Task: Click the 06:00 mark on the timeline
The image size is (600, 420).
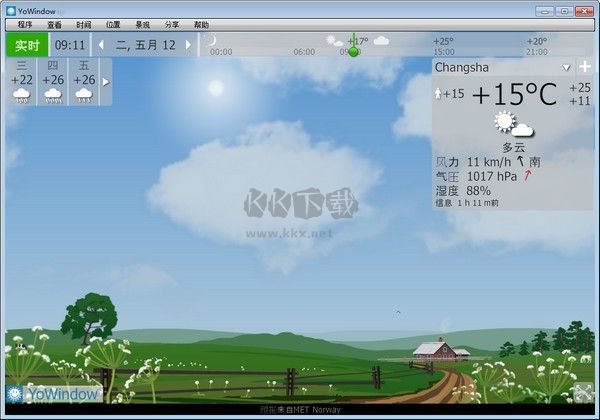Action: click(304, 52)
